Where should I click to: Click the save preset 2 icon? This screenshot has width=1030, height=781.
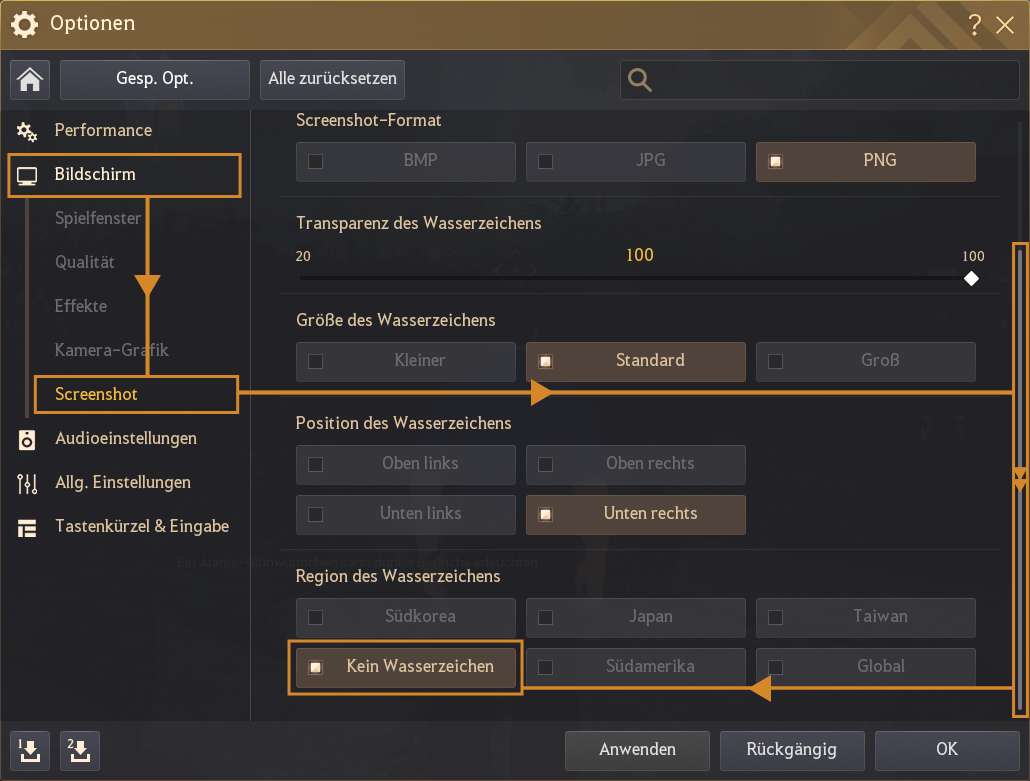pos(79,750)
